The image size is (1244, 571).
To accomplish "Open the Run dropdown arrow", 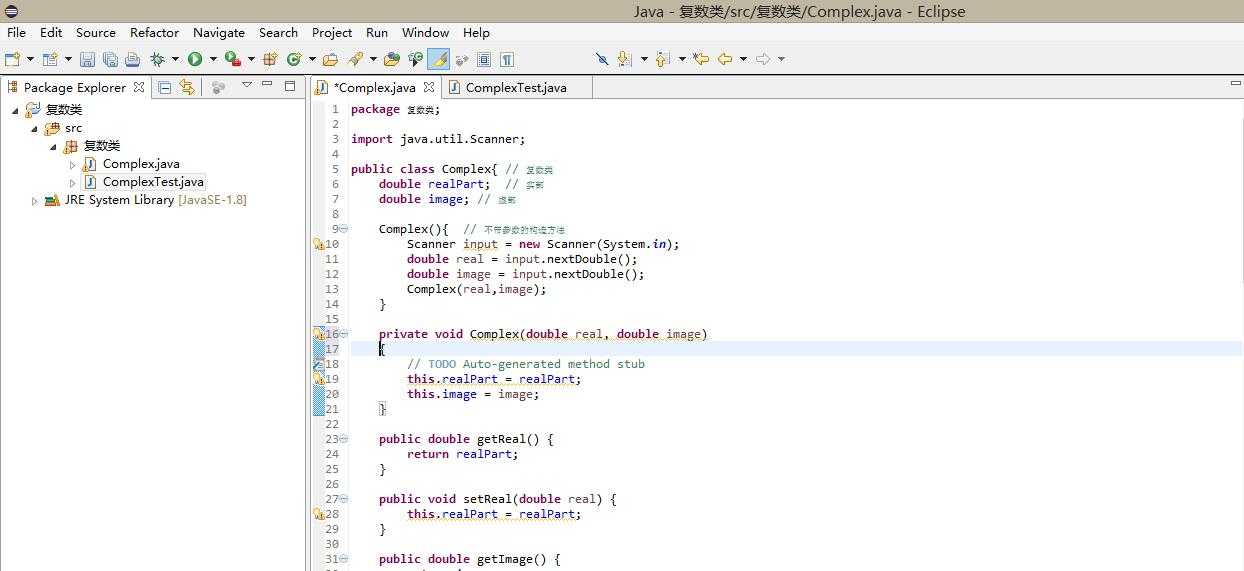I will pyautogui.click(x=213, y=59).
